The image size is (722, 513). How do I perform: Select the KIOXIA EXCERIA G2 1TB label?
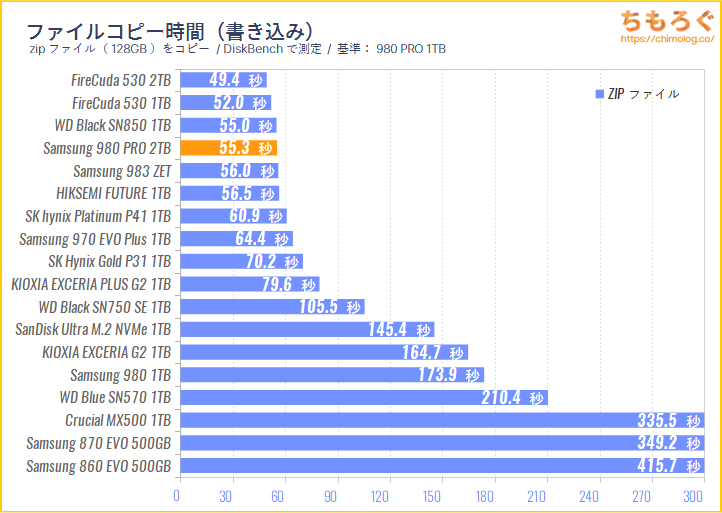pyautogui.click(x=107, y=352)
